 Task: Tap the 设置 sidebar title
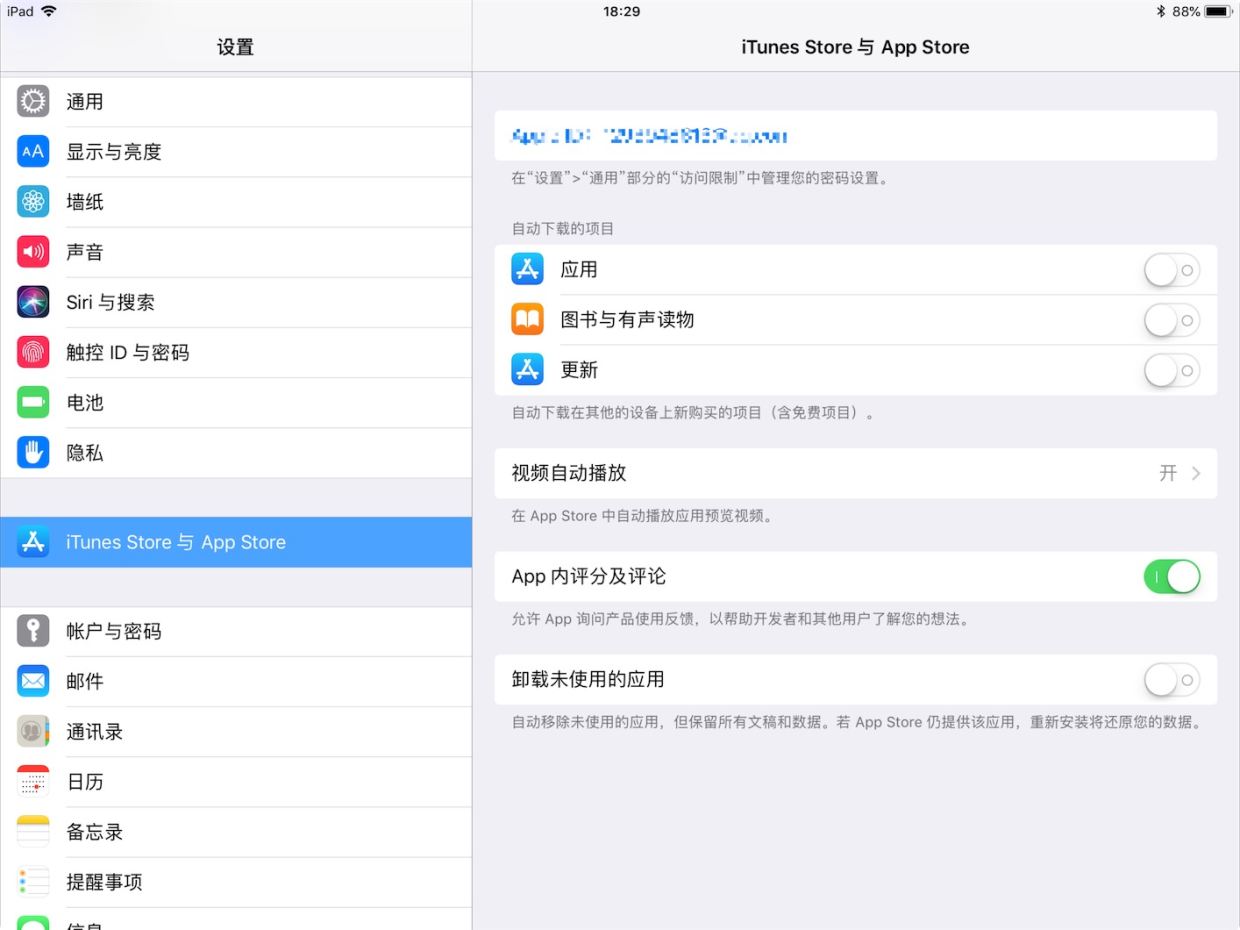[236, 47]
